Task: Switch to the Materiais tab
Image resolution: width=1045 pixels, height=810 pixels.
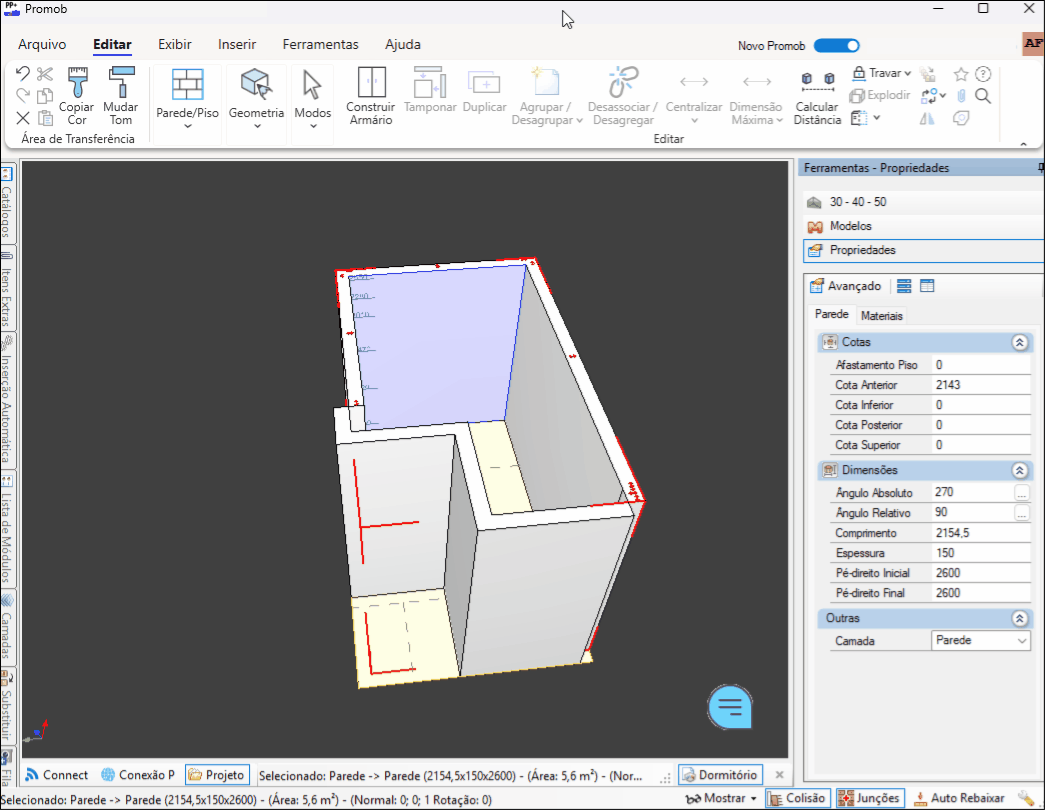Action: pos(882,316)
